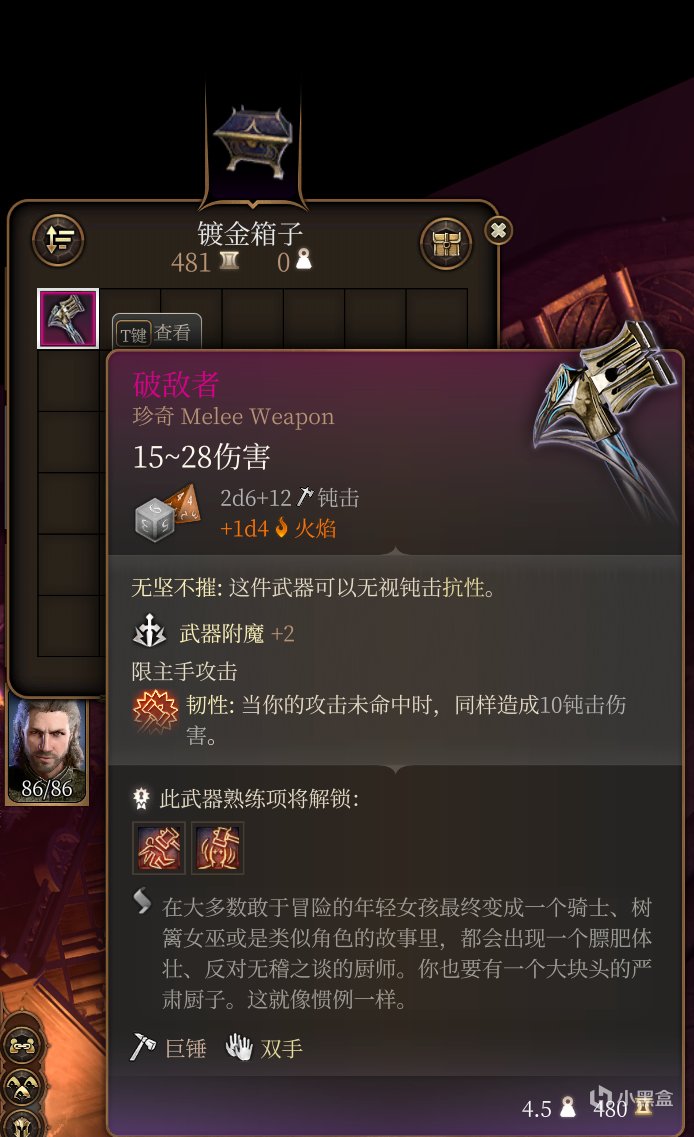Click the gilded chest image above window
This screenshot has height=1137, width=694.
point(253,143)
